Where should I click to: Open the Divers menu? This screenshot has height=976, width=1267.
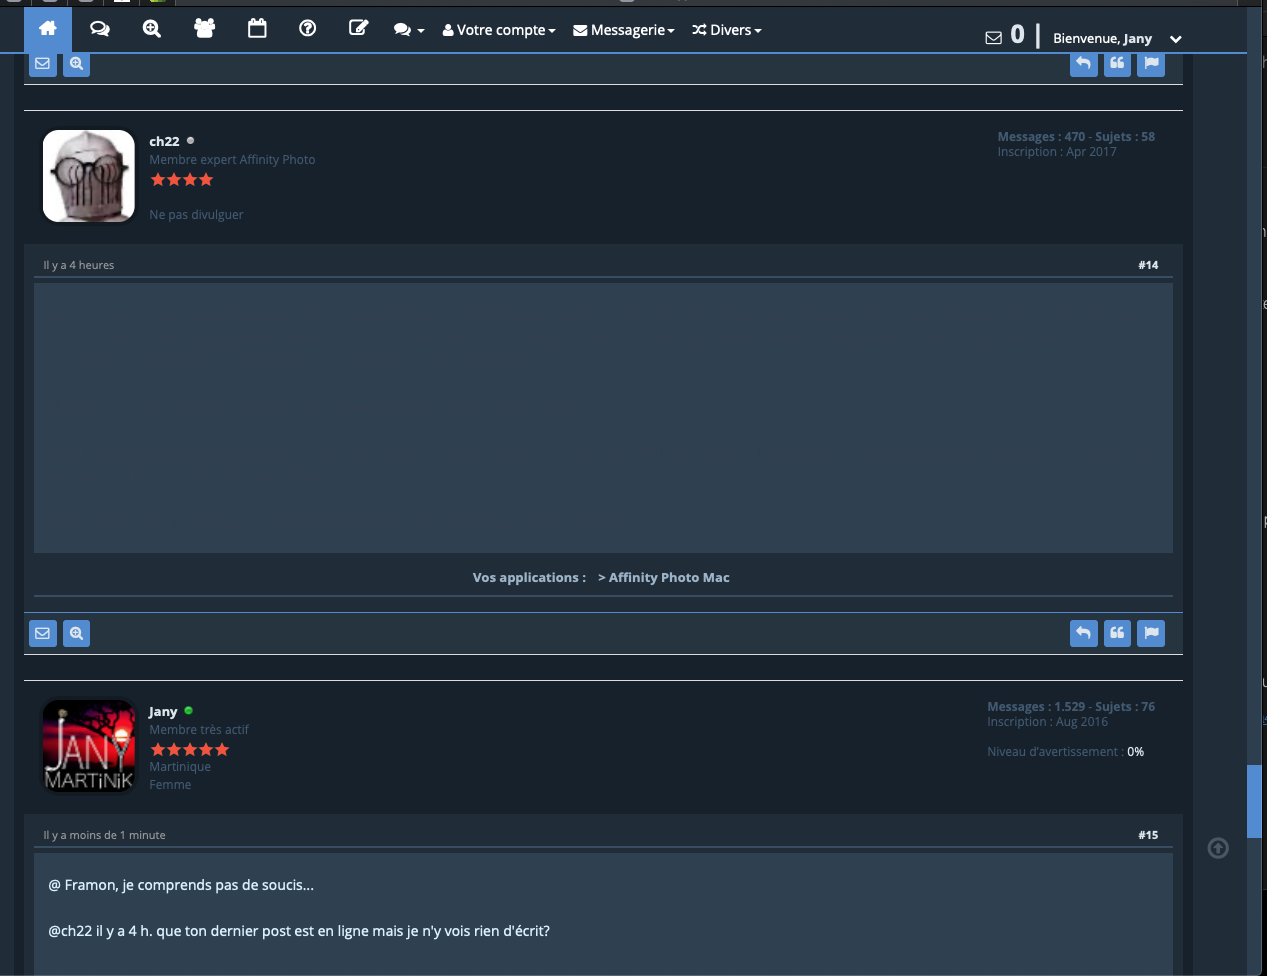727,30
